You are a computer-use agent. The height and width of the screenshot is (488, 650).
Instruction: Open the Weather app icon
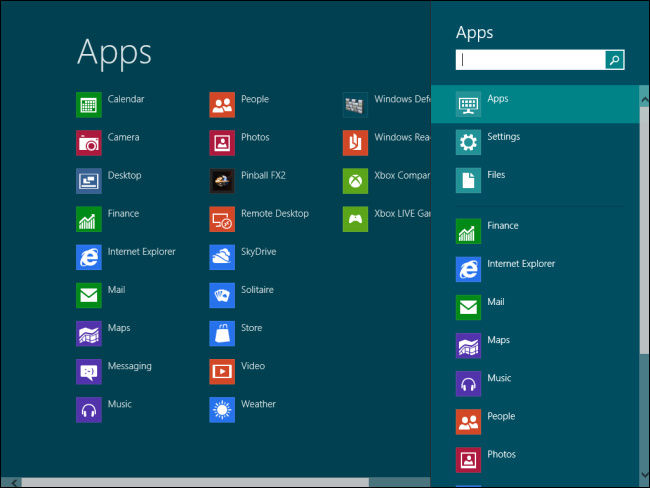[222, 410]
